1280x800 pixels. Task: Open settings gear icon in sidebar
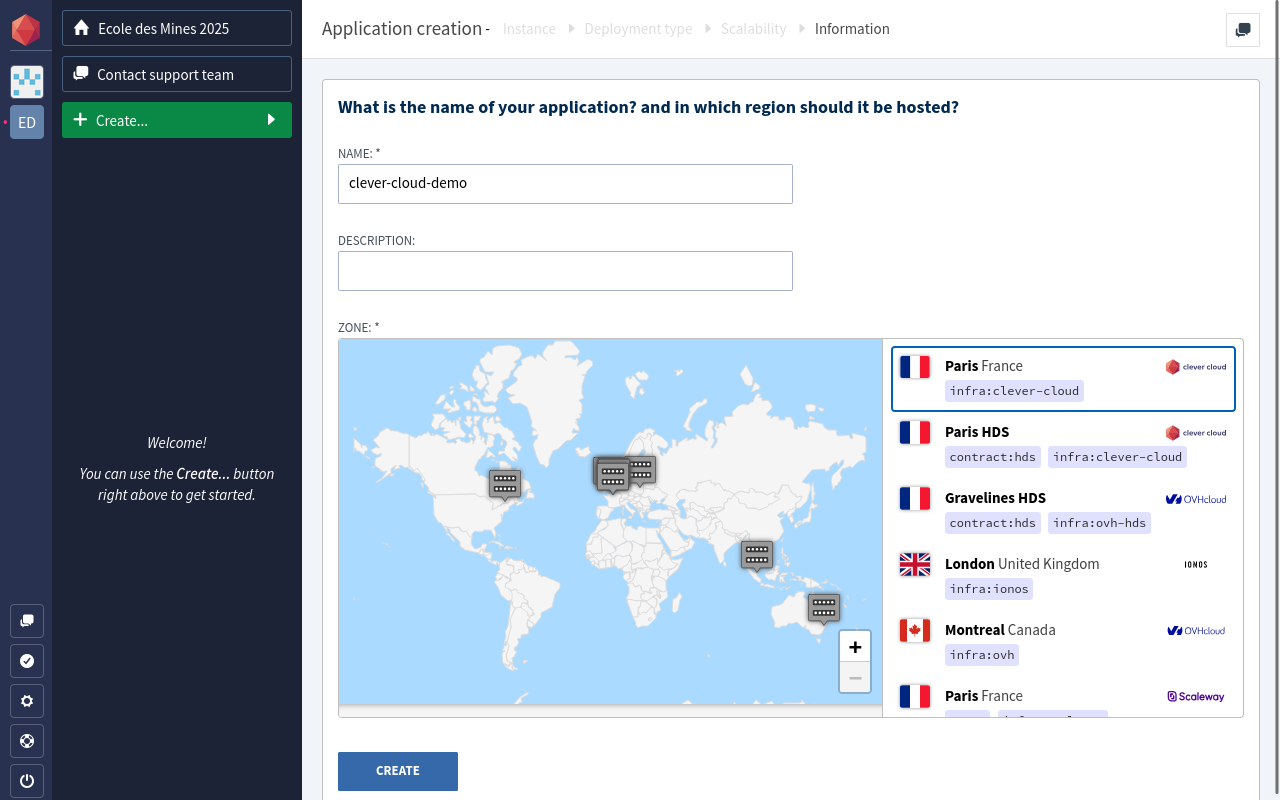coord(27,701)
